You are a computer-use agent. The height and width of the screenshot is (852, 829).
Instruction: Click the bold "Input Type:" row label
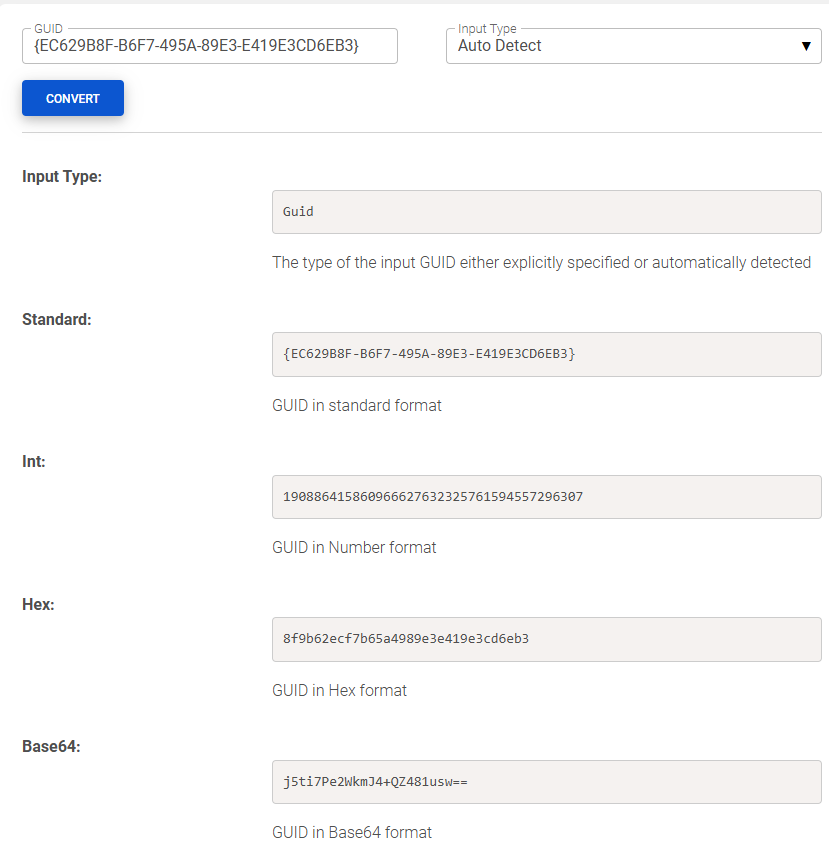tap(62, 177)
